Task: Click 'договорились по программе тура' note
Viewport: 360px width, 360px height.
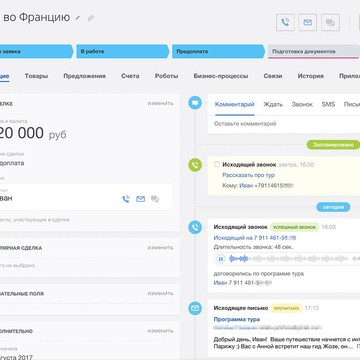Action: pyautogui.click(x=259, y=274)
